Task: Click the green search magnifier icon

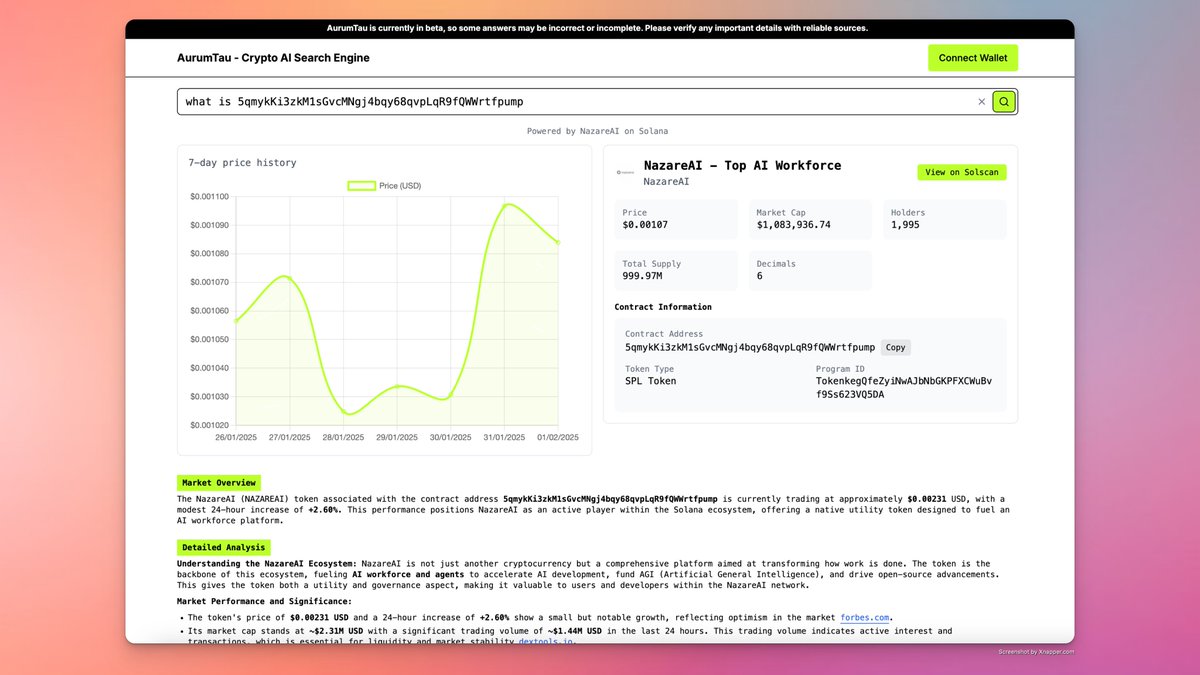Action: (x=1004, y=102)
